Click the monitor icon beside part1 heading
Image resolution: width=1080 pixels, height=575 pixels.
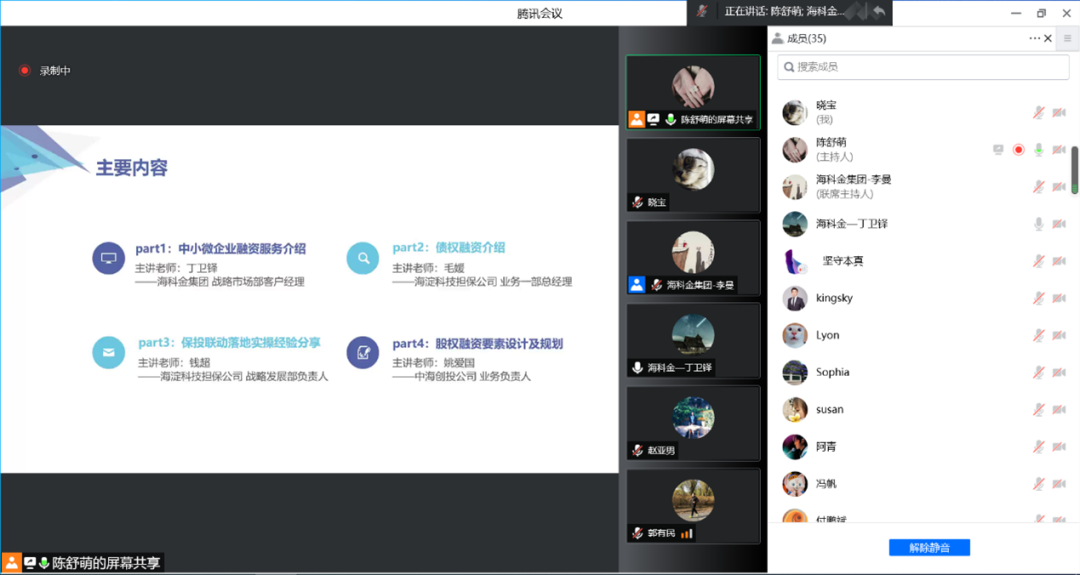point(108,258)
